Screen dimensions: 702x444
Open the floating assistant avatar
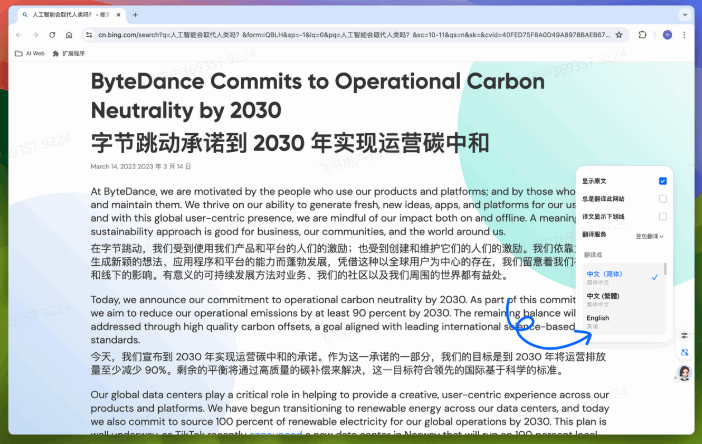coord(685,372)
